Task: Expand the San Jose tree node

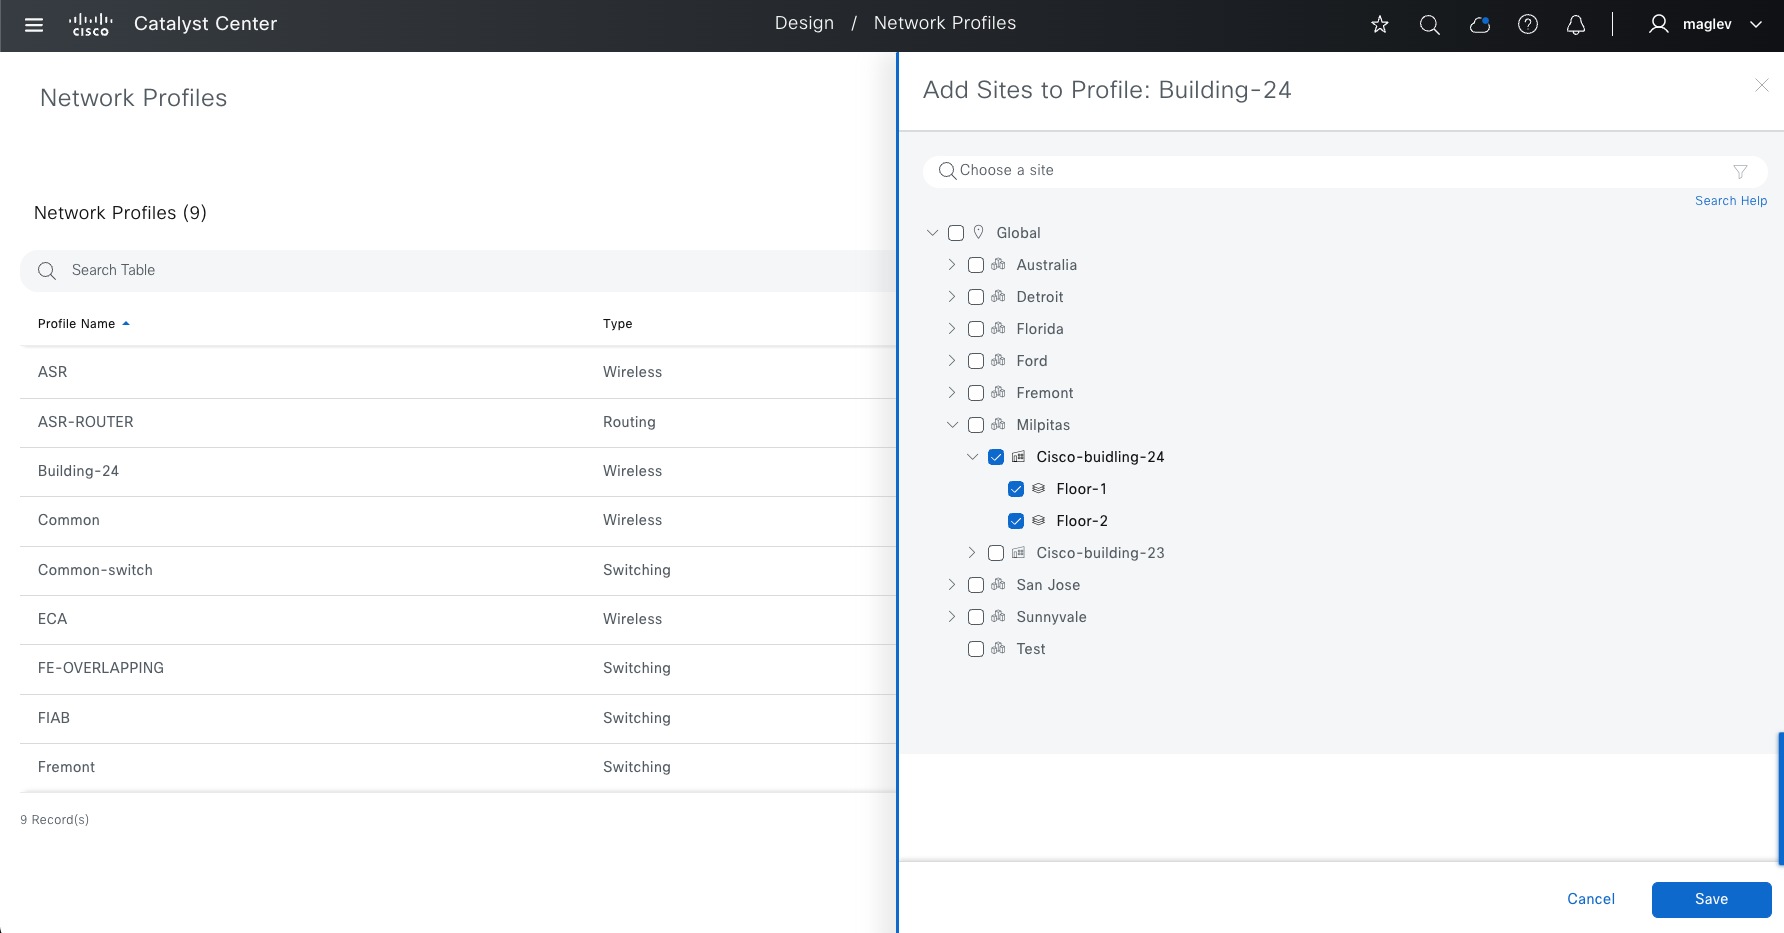Action: [x=952, y=585]
